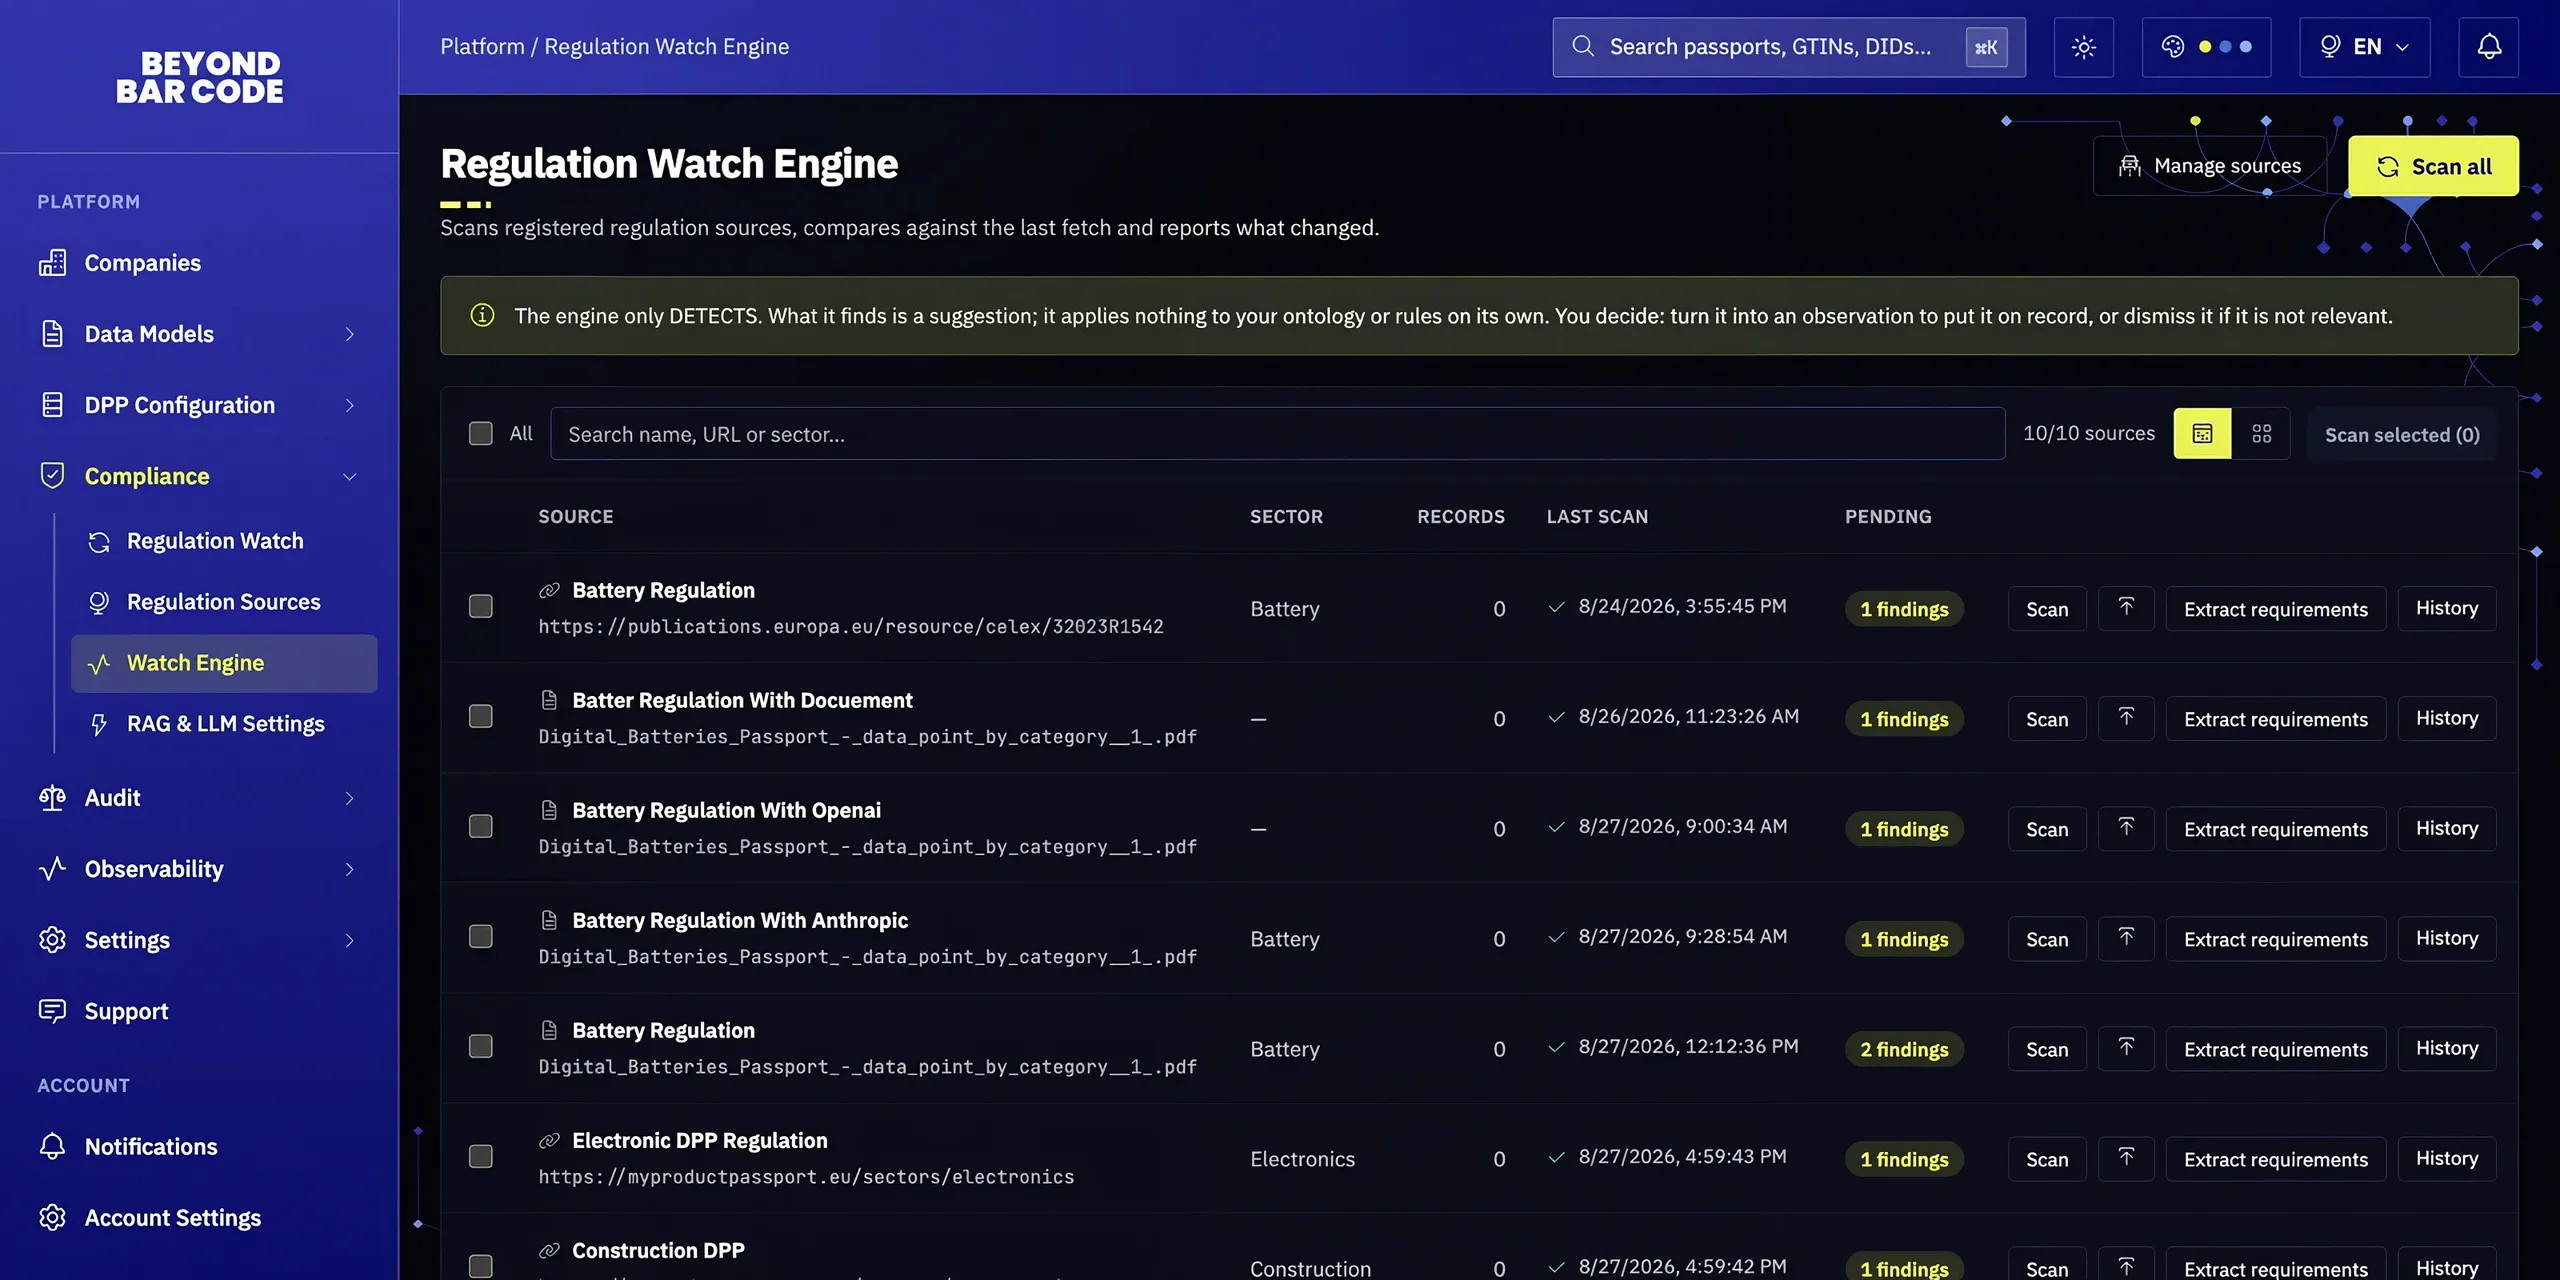Image resolution: width=2560 pixels, height=1280 pixels.
Task: Select checkbox for Batter Regulation With Docuement
Action: [481, 716]
